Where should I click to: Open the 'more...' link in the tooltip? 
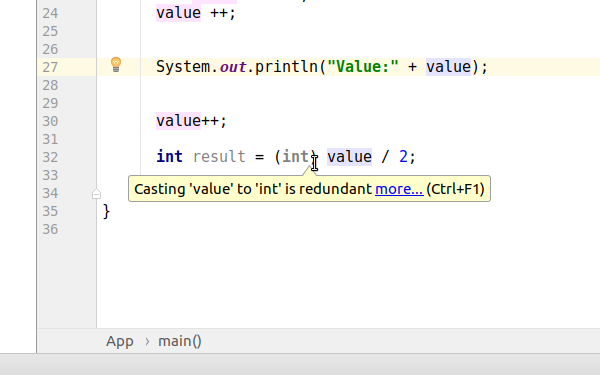click(399, 189)
